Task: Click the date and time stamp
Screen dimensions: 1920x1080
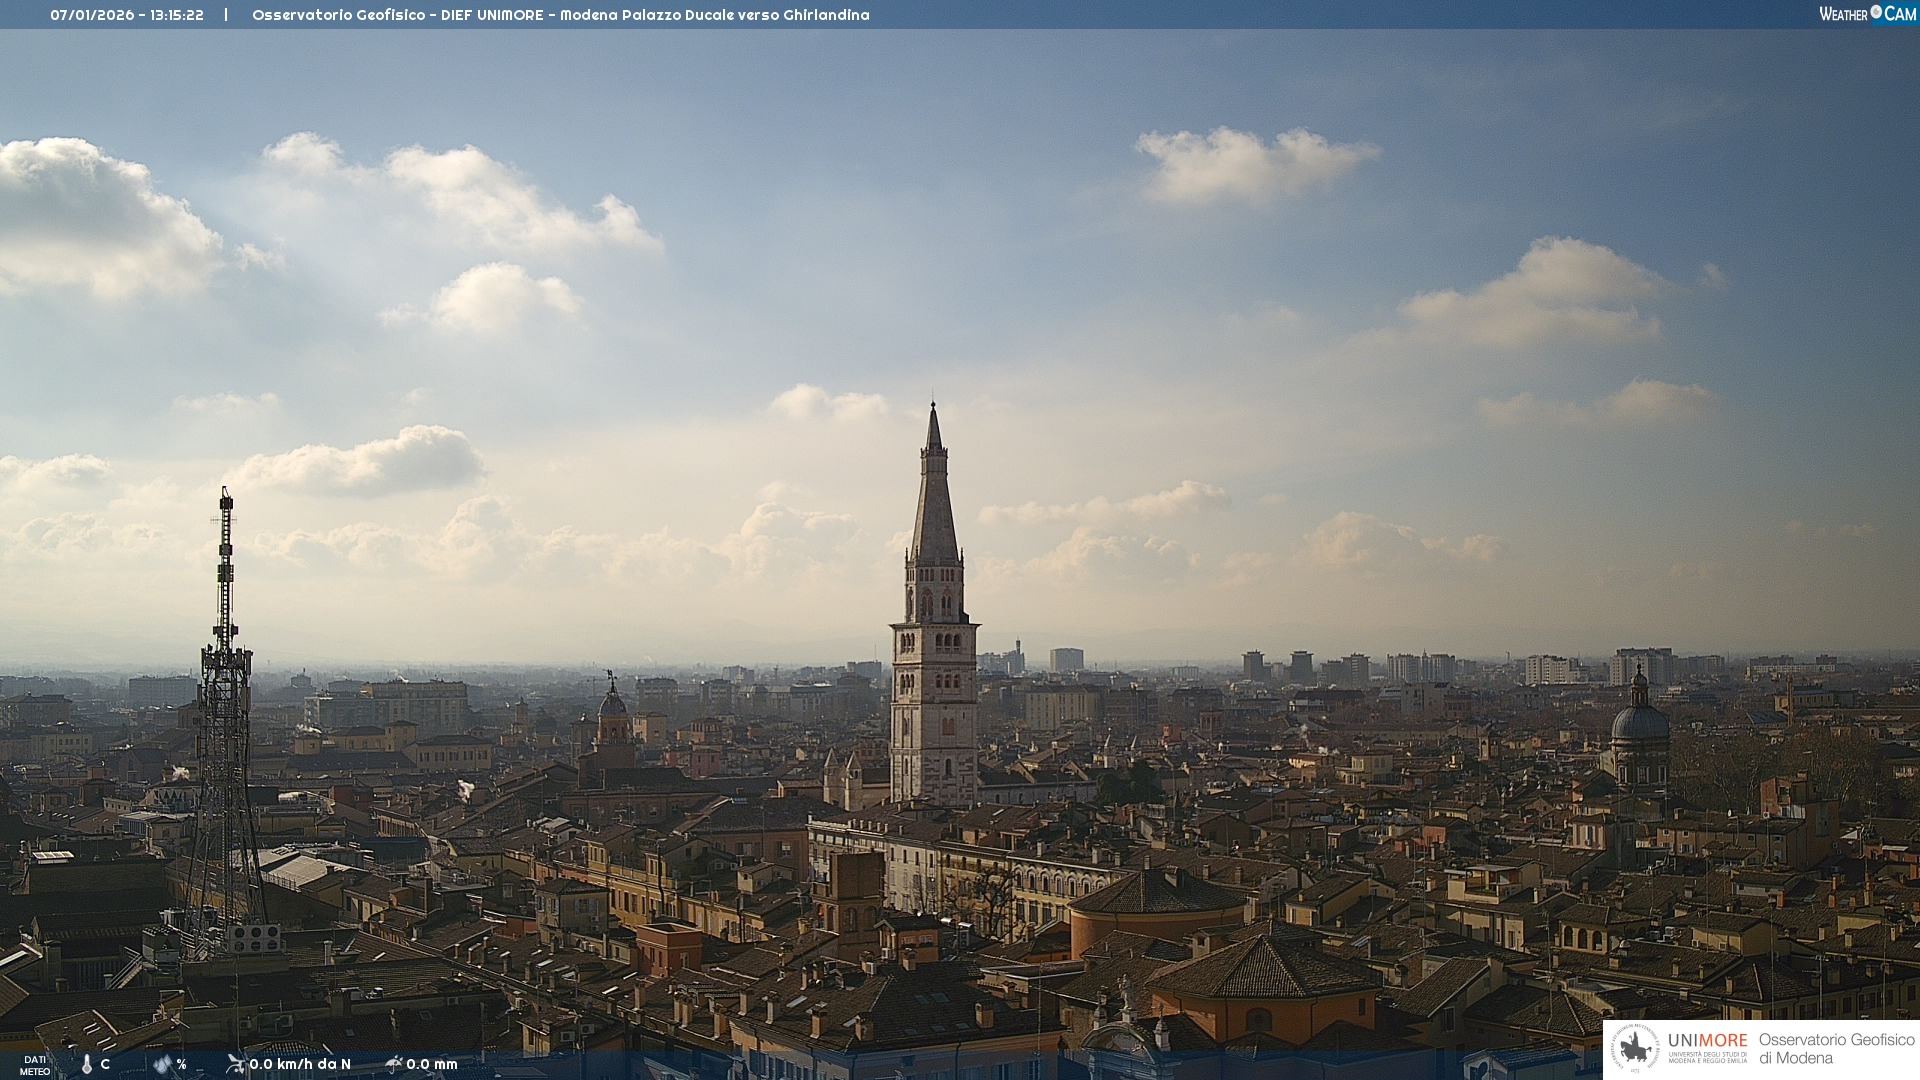Action: pos(127,15)
